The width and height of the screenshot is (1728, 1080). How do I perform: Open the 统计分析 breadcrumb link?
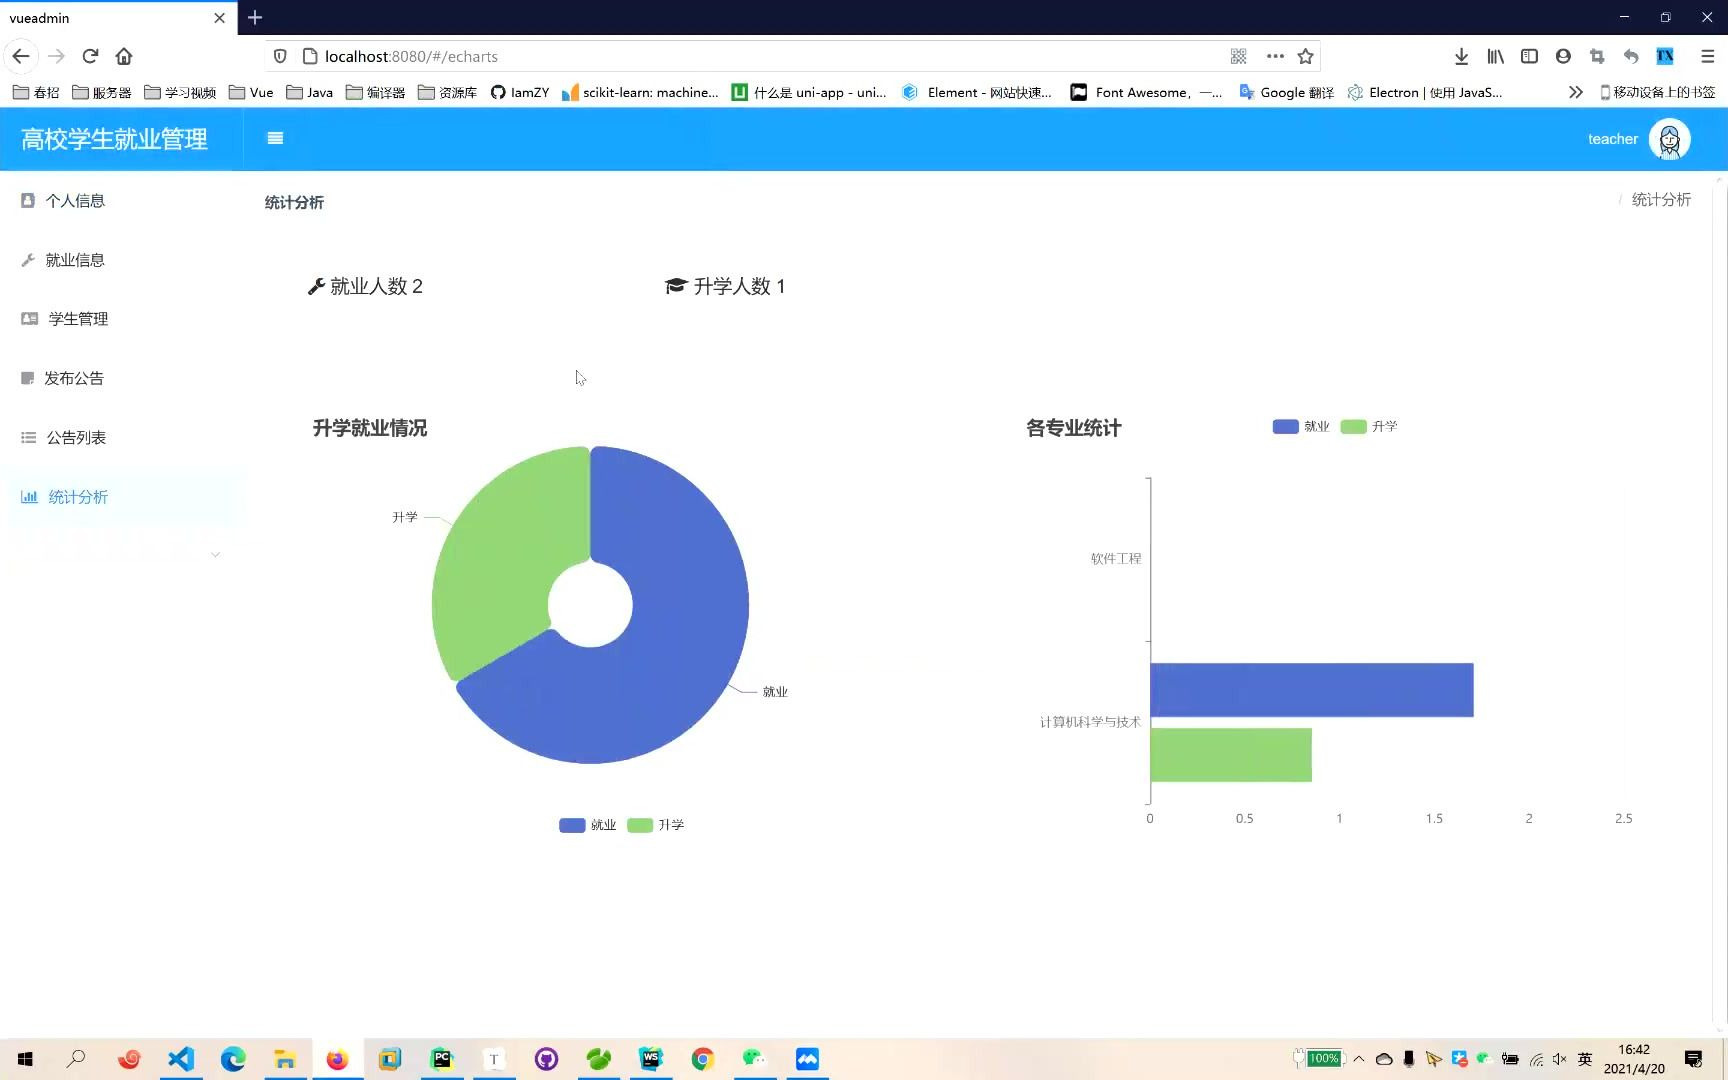point(1661,199)
